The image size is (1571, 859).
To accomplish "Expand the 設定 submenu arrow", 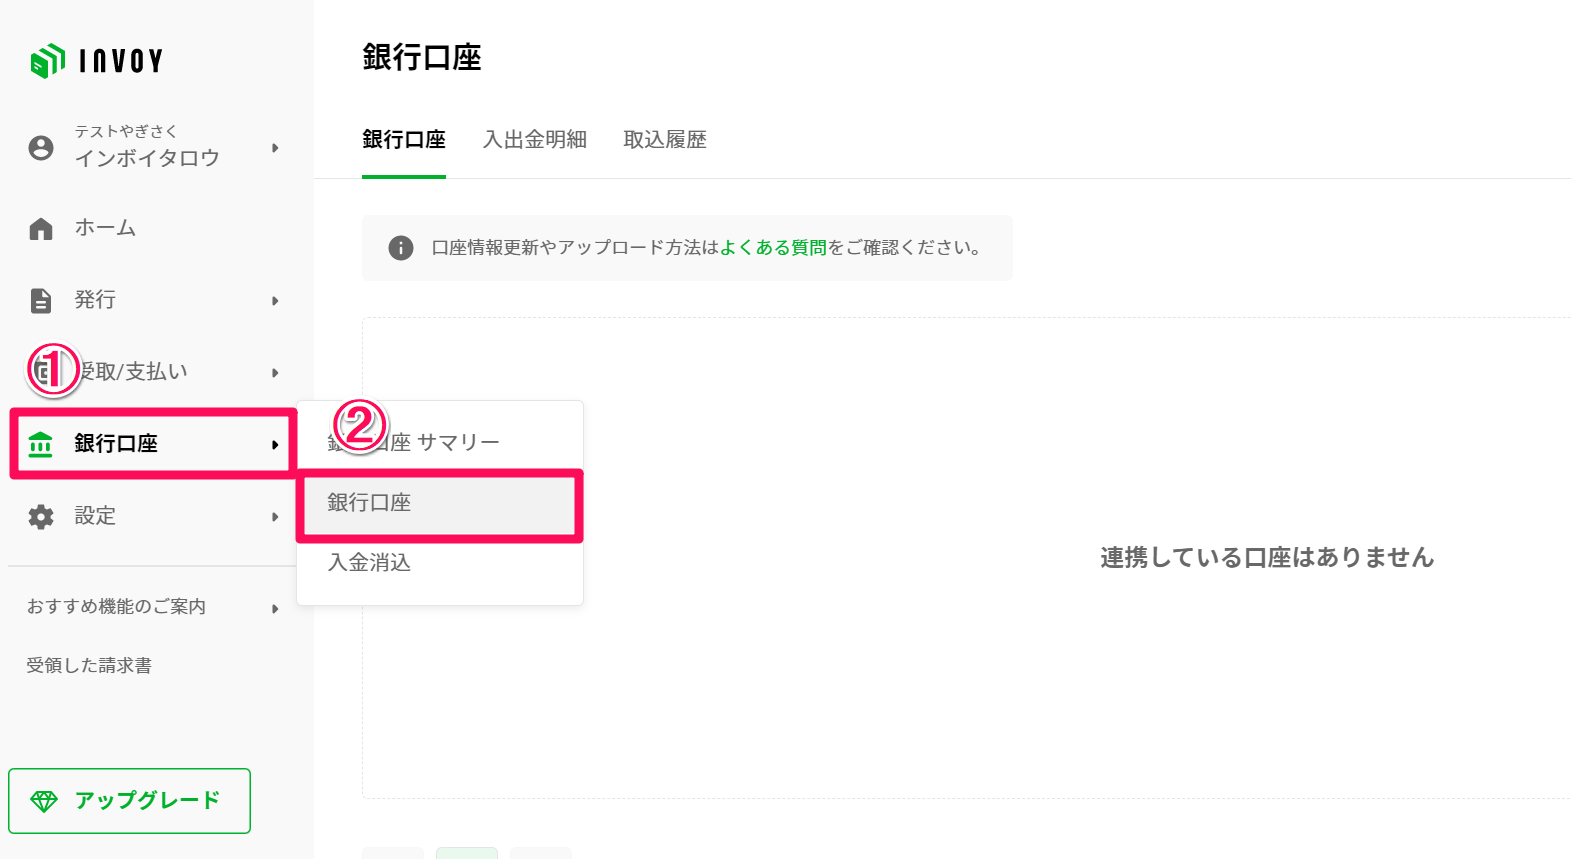I will click(x=275, y=517).
